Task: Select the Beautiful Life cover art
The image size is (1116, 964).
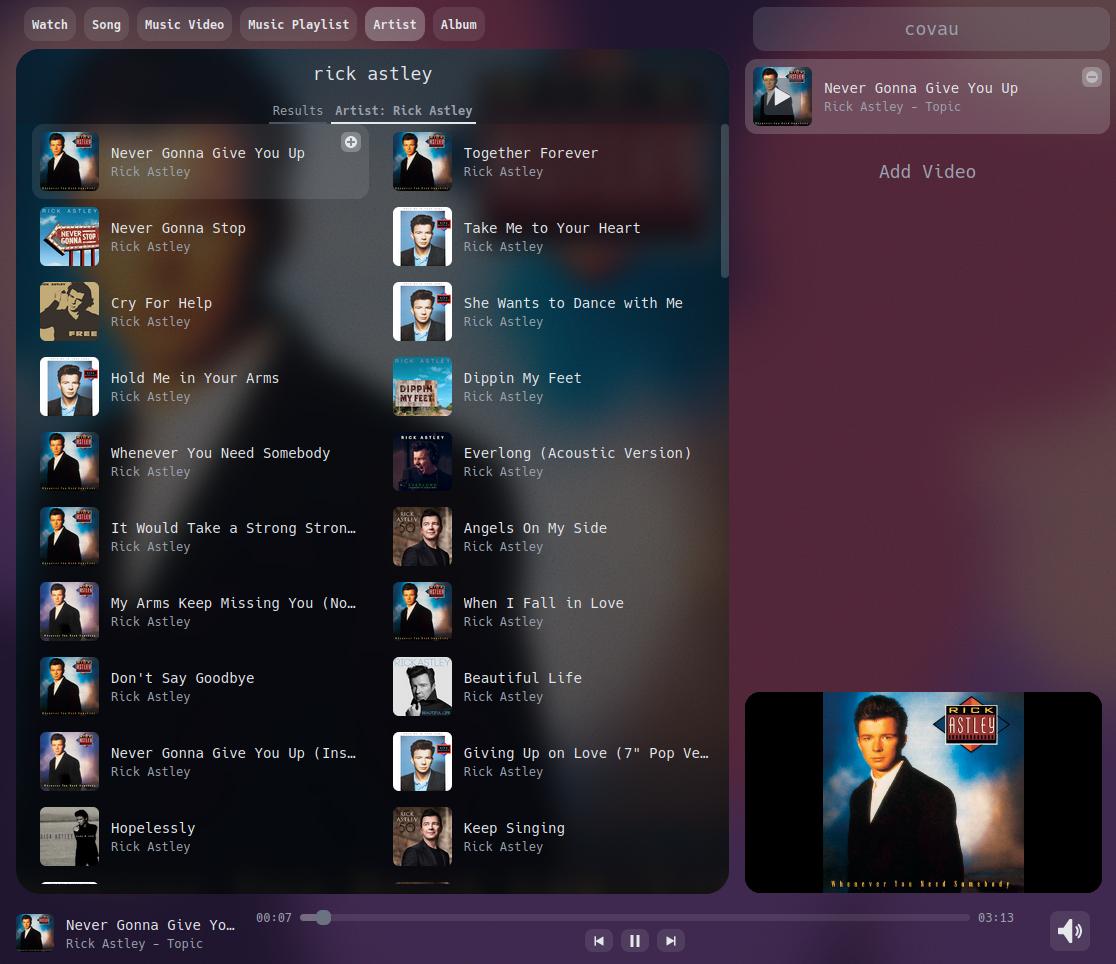Action: tap(423, 687)
